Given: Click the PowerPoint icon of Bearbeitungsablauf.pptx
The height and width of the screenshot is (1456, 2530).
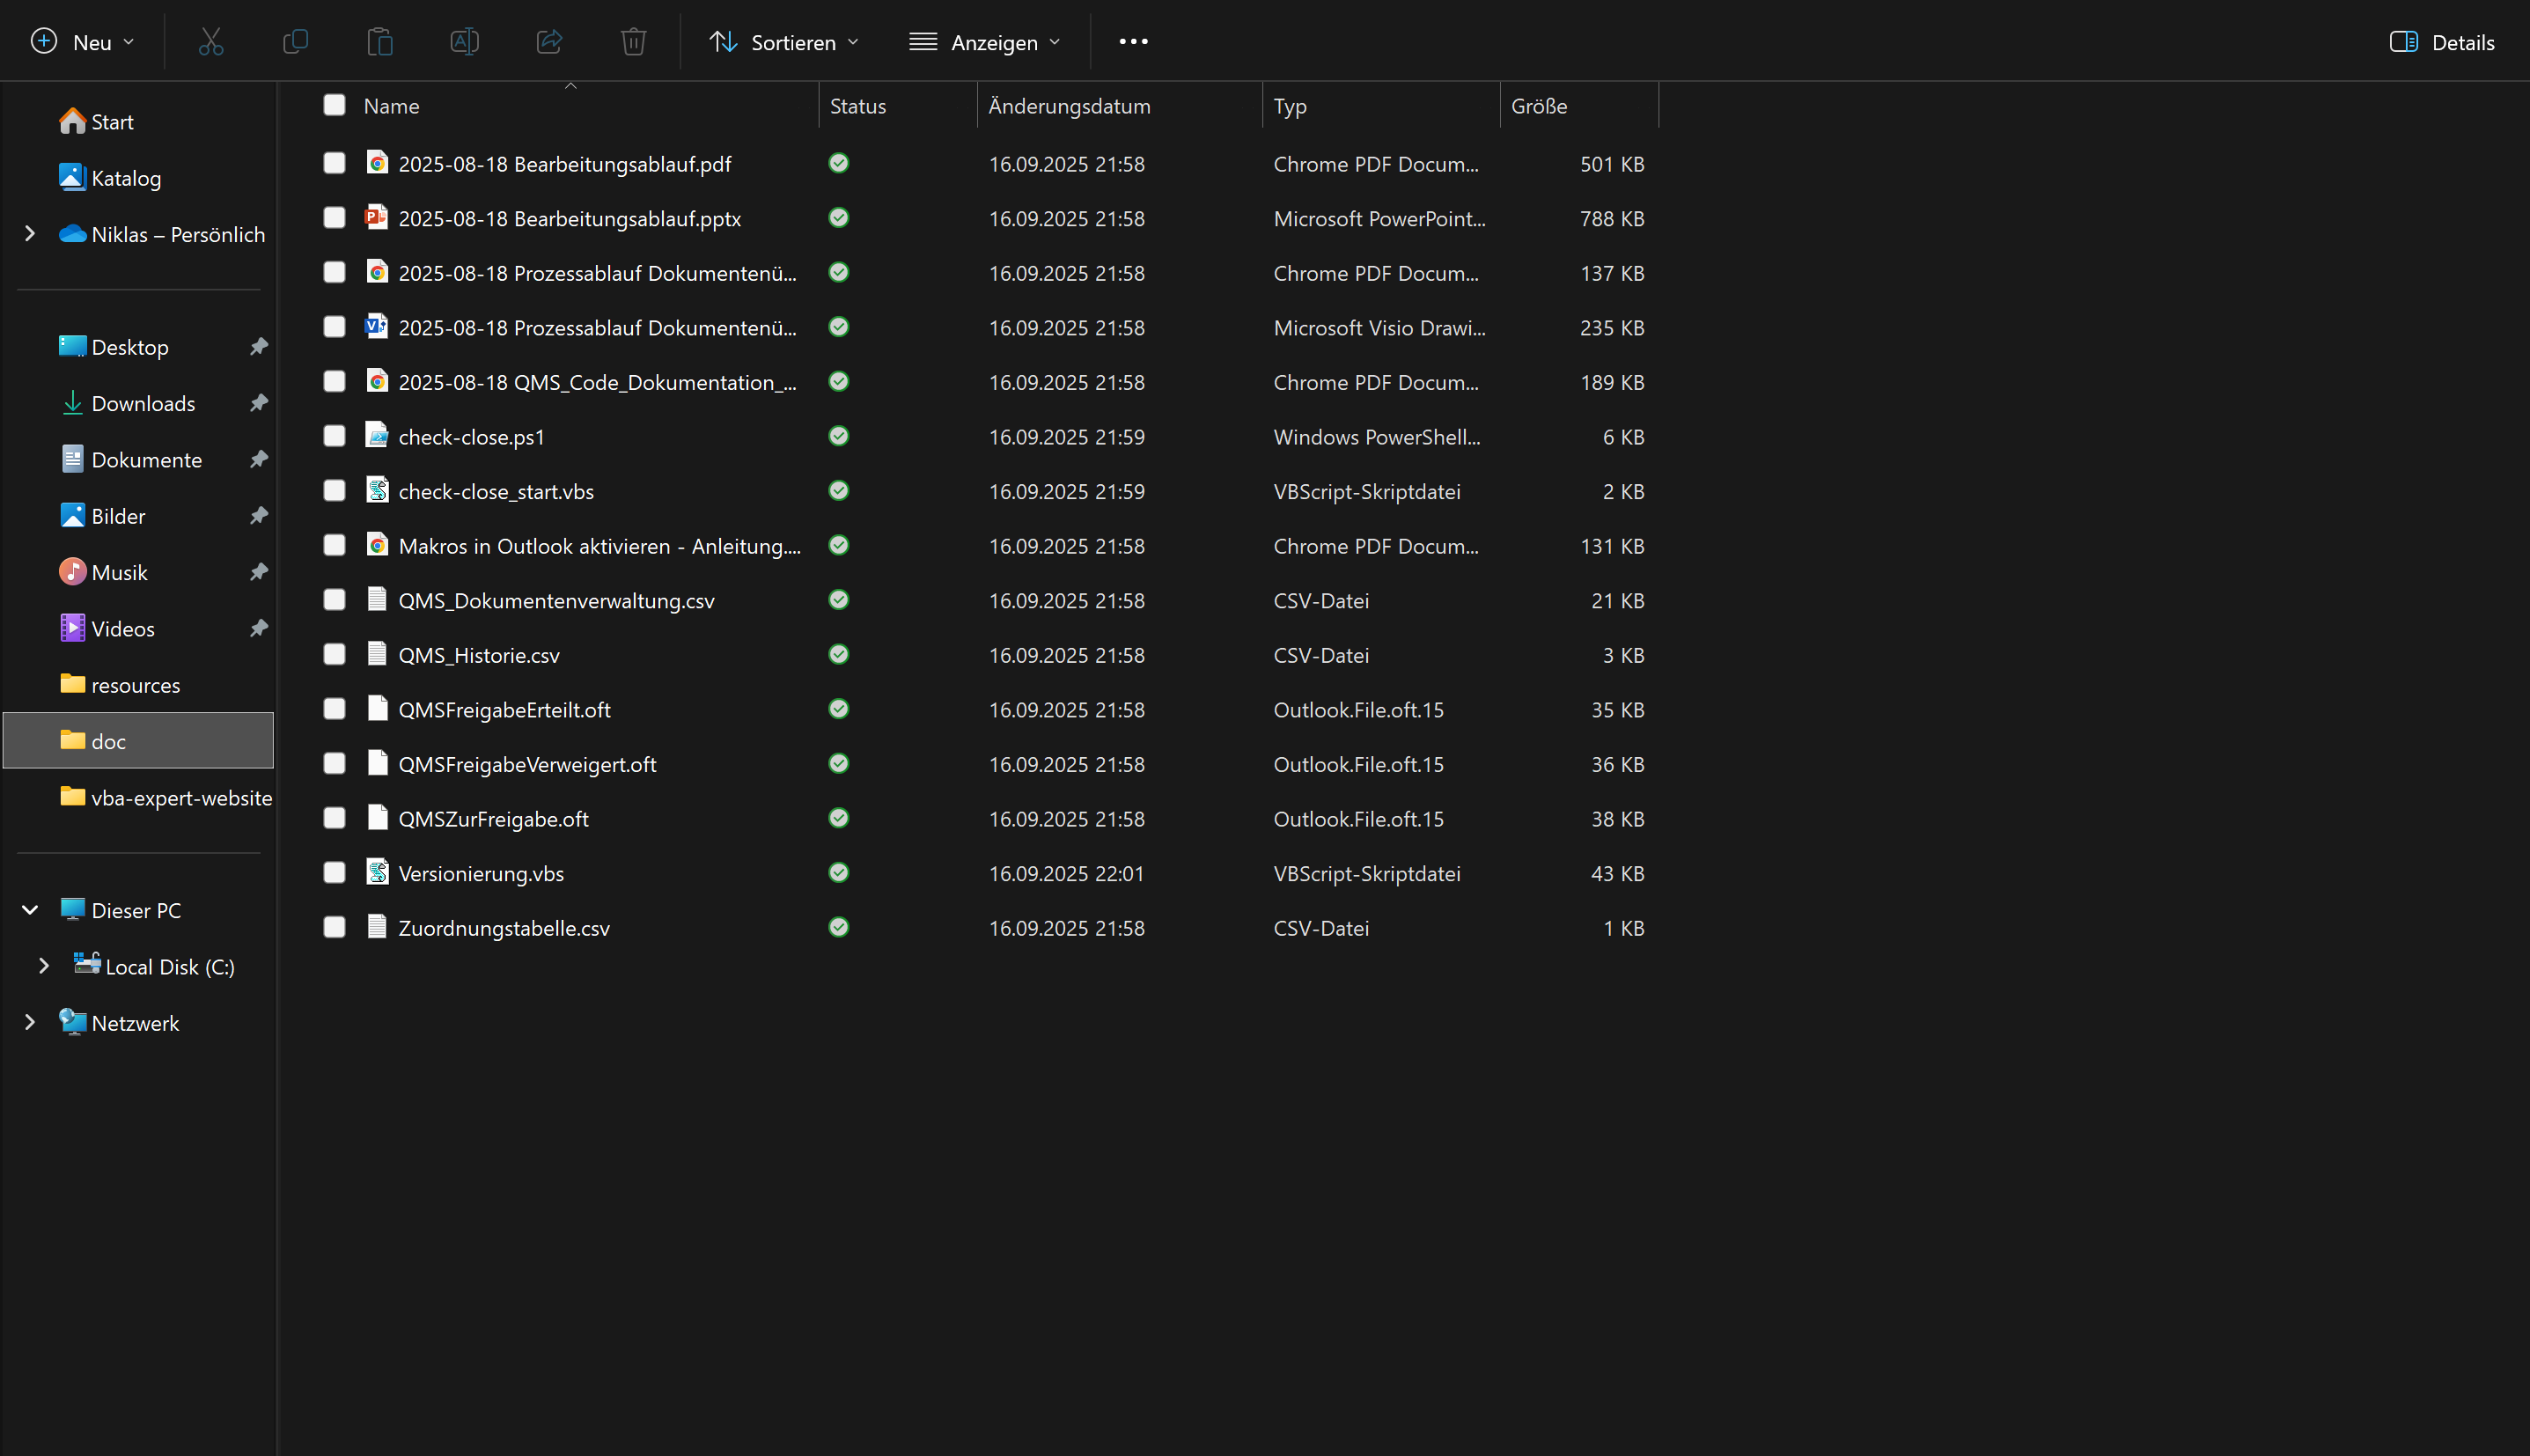Looking at the screenshot, I should point(377,218).
